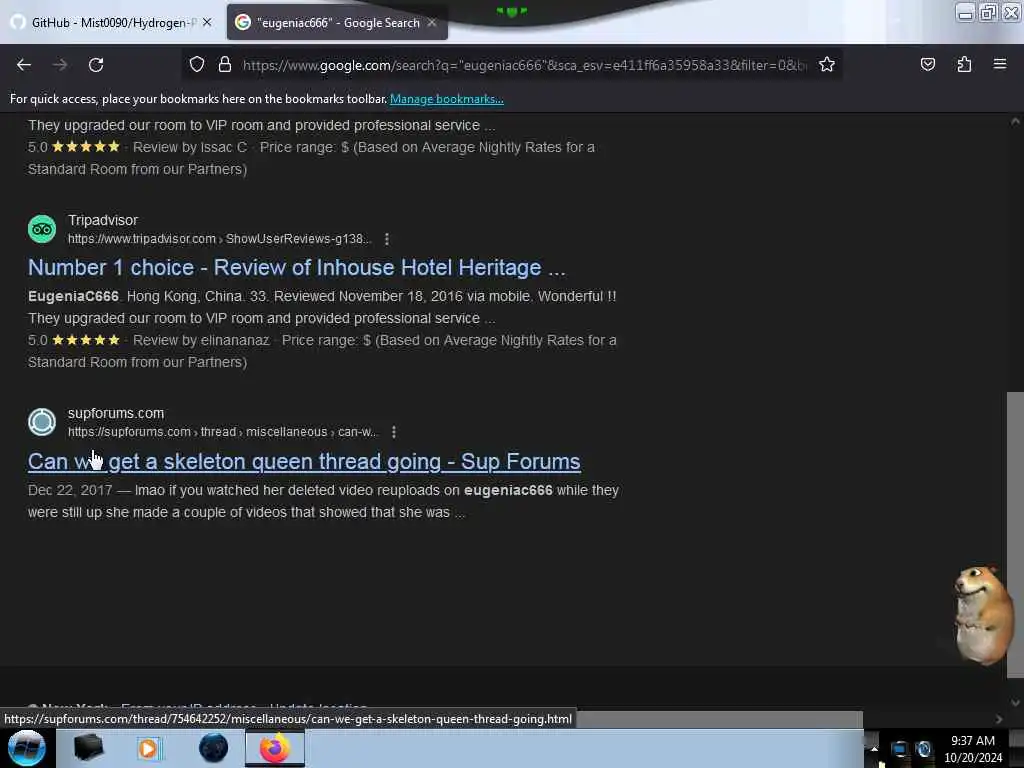Viewport: 1024px width, 768px height.
Task: Go back to the previous page
Action: click(24, 65)
